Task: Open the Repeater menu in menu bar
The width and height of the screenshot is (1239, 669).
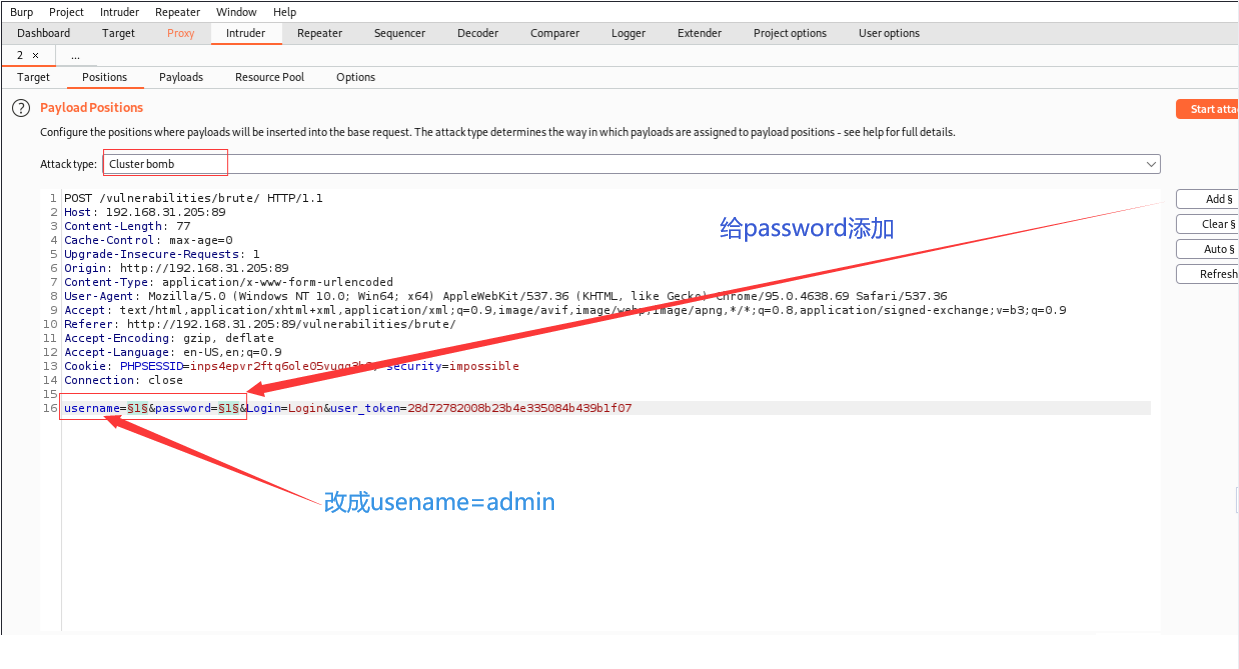Action: pyautogui.click(x=178, y=12)
